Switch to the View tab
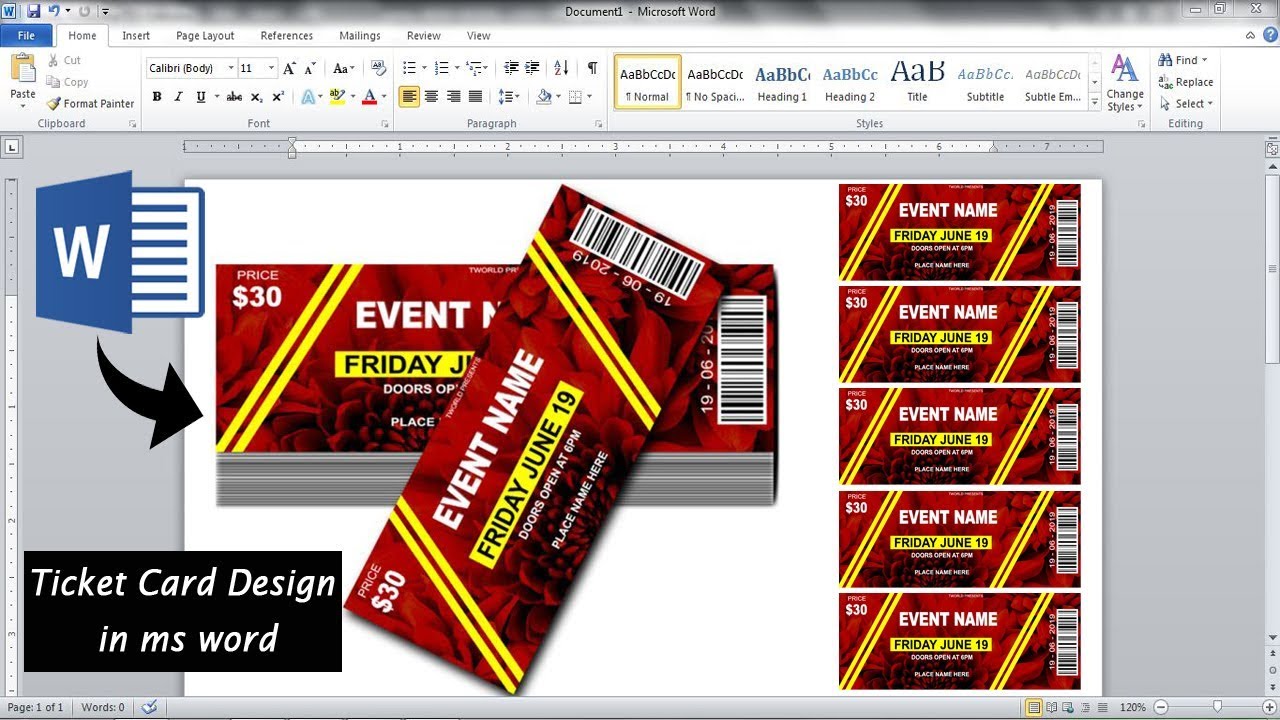 coord(479,35)
